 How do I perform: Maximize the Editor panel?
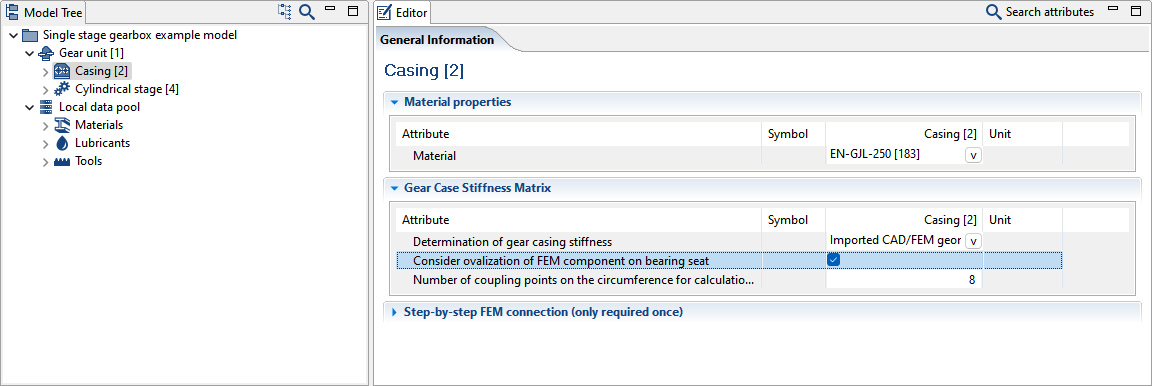pyautogui.click(x=1137, y=11)
